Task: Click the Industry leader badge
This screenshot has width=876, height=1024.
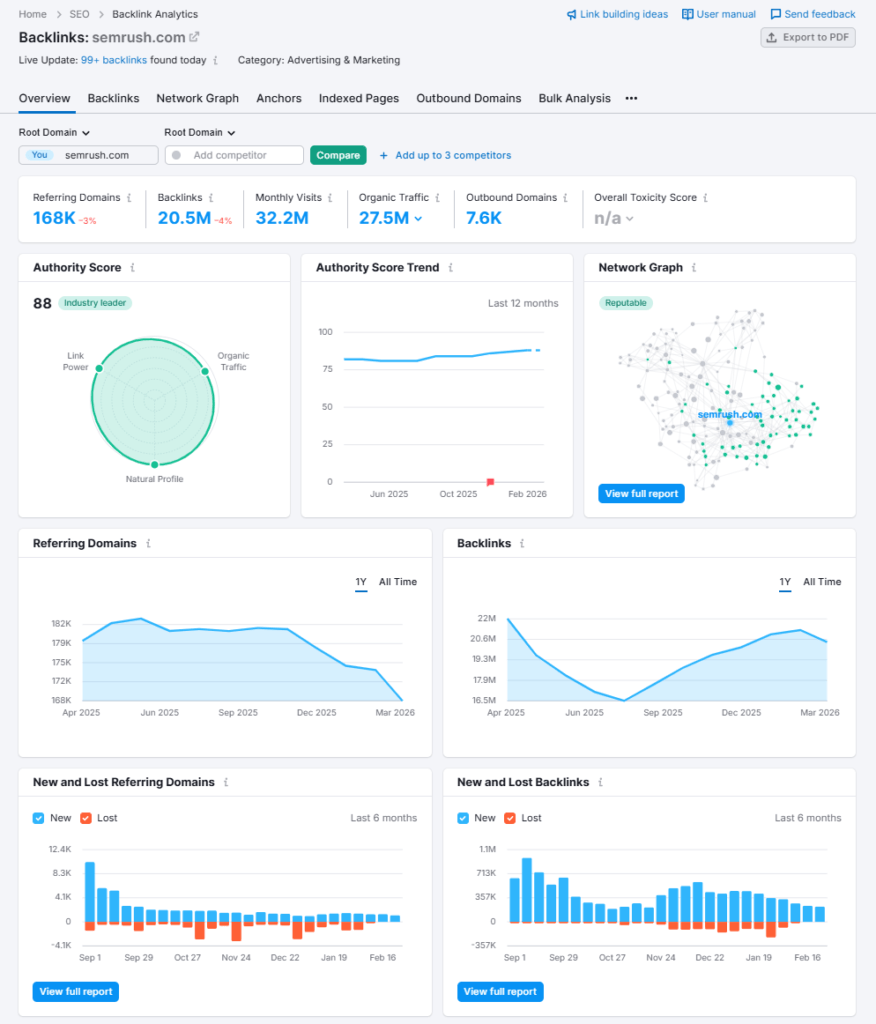Action: click(95, 303)
